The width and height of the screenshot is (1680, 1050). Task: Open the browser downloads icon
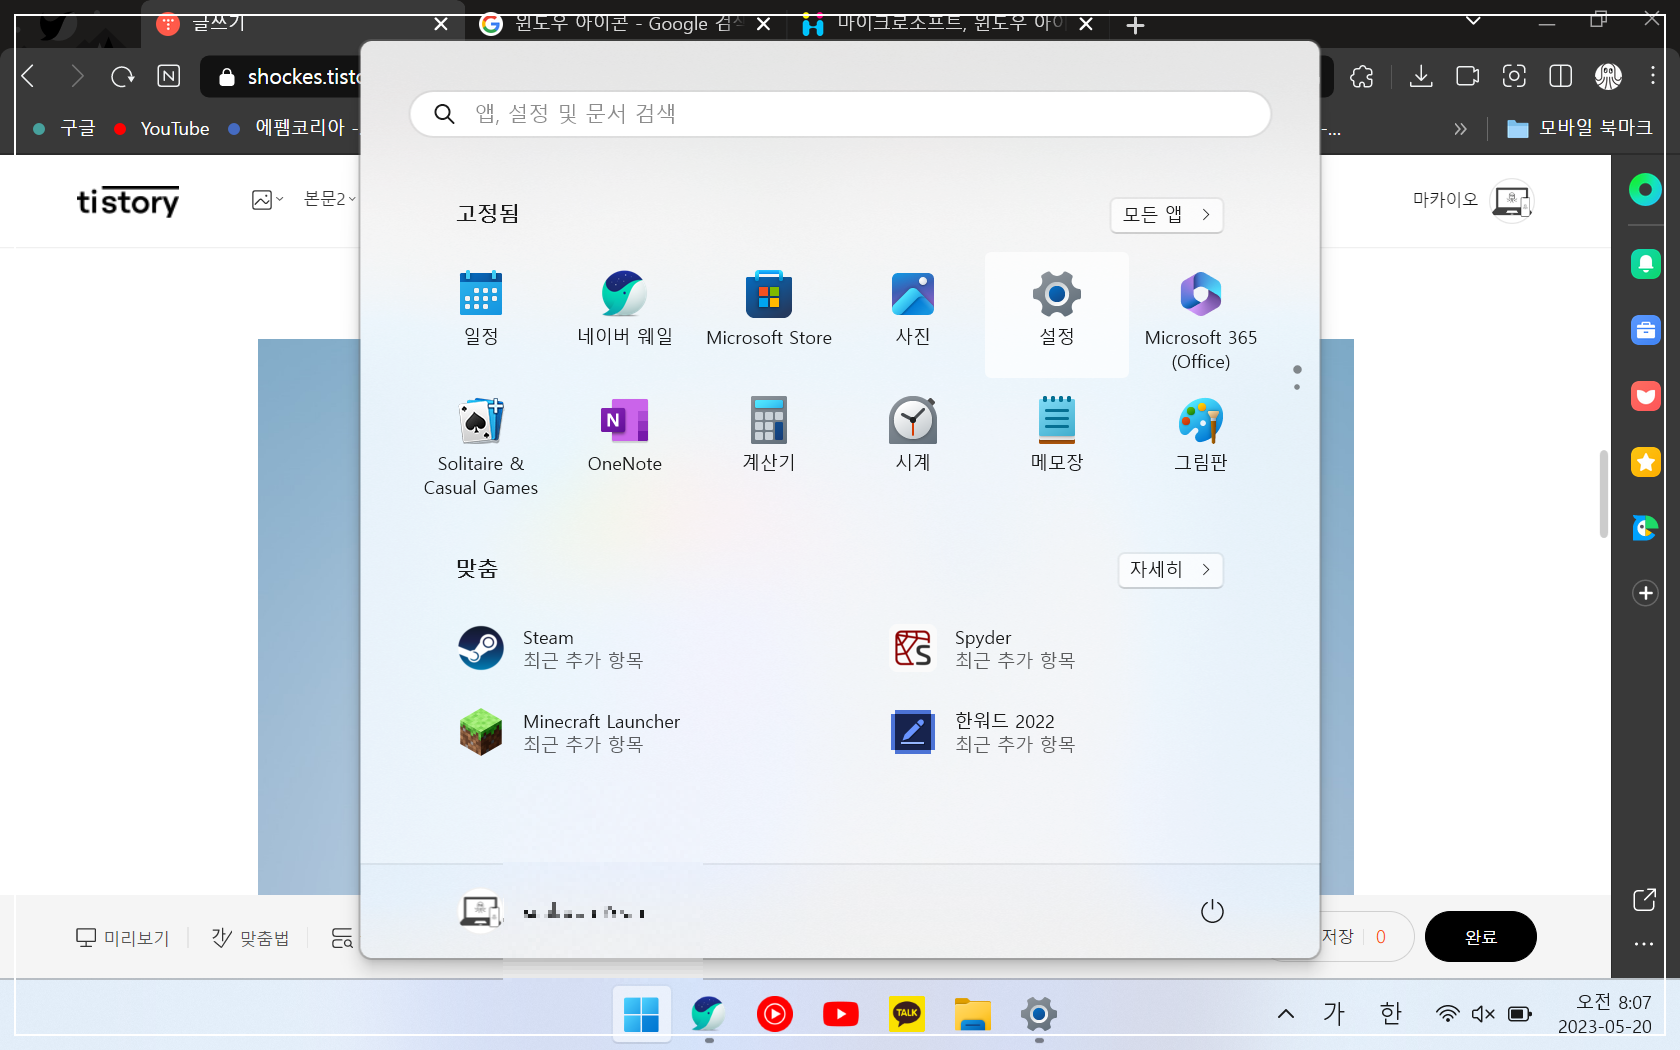pos(1421,76)
